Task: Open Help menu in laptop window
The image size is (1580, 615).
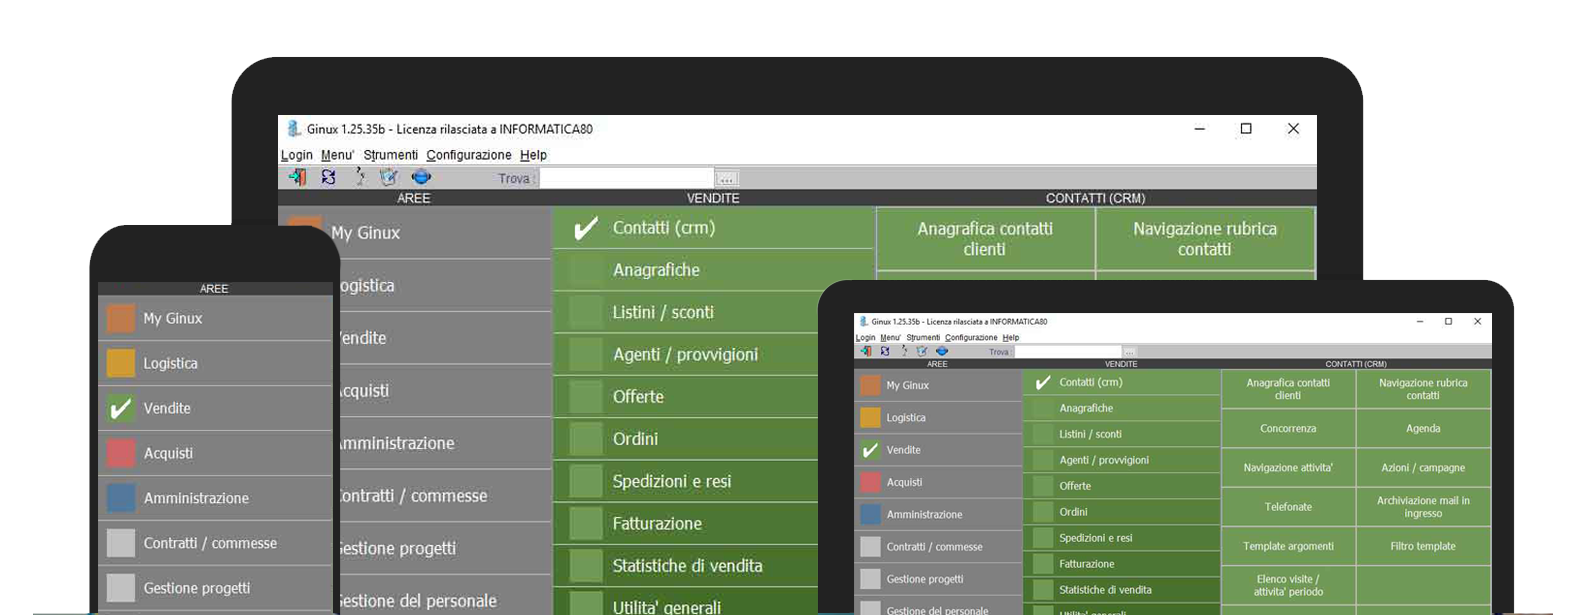Action: point(533,155)
